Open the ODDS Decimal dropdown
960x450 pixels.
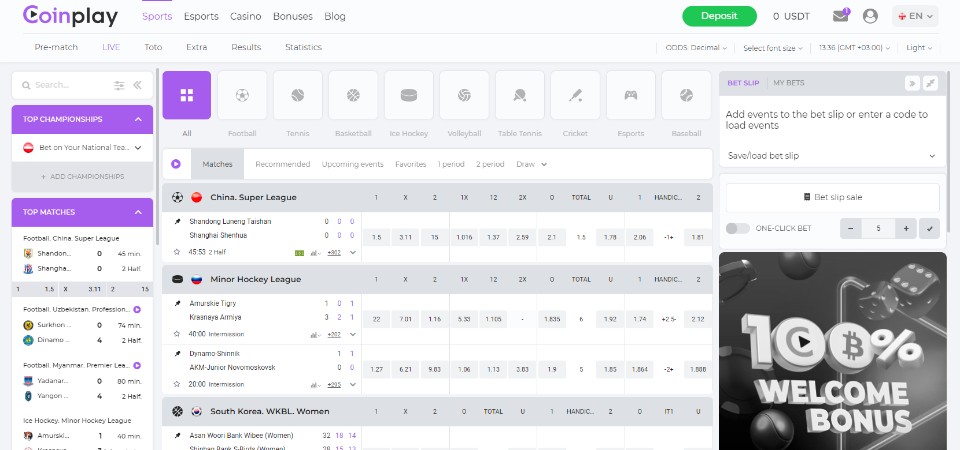(x=696, y=48)
